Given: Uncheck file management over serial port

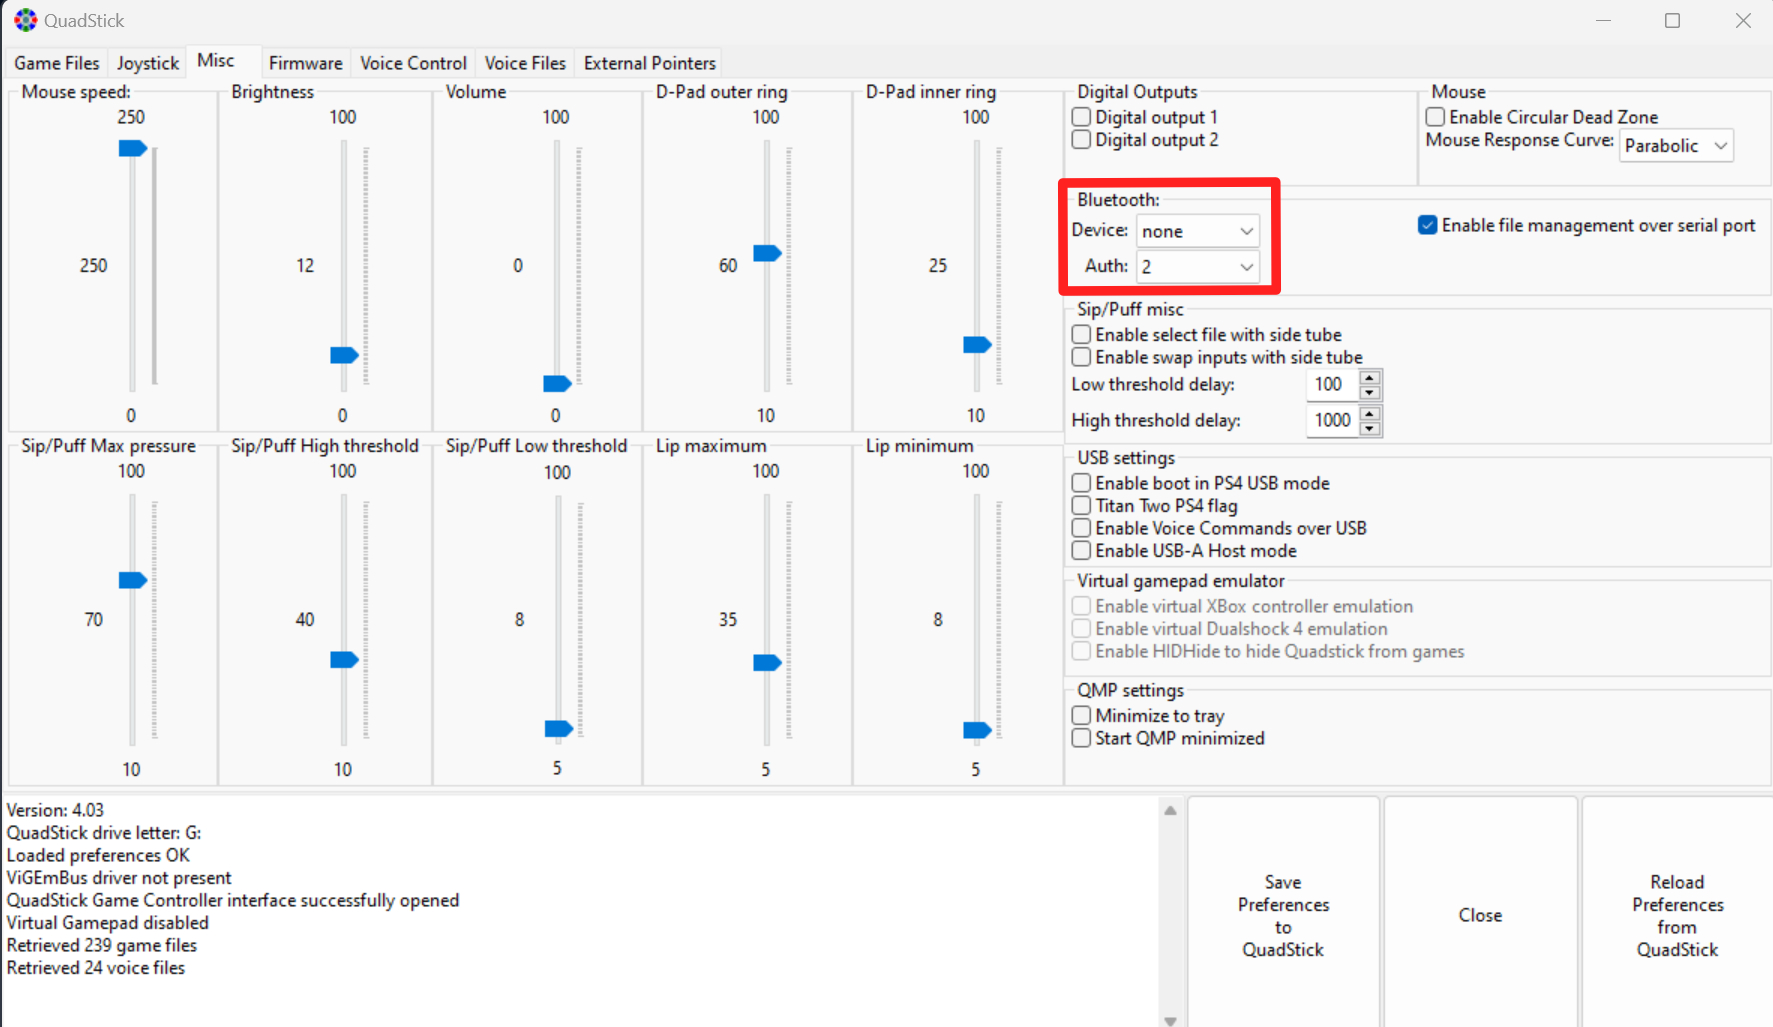Looking at the screenshot, I should tap(1427, 225).
